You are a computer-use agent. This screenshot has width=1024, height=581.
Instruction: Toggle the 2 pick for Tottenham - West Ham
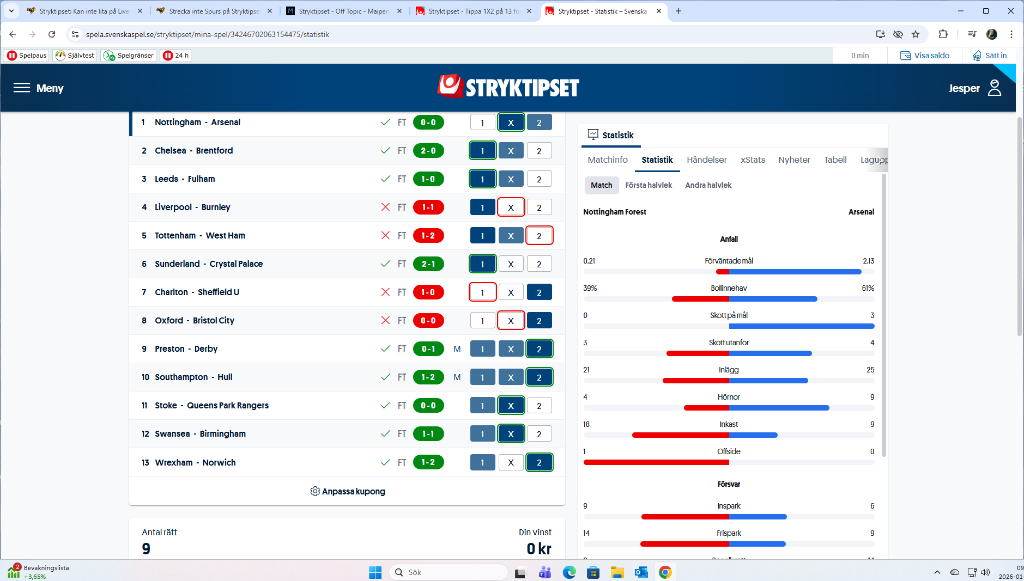tap(539, 236)
